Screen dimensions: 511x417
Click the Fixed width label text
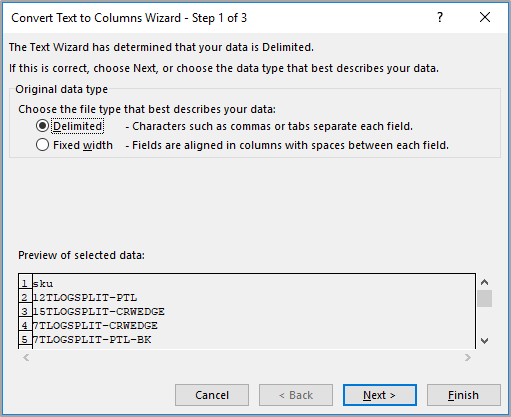point(83,145)
